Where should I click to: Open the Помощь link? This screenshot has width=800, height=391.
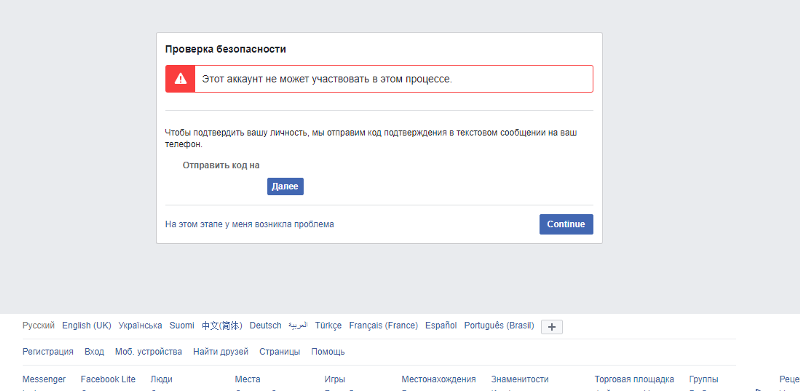coord(328,352)
